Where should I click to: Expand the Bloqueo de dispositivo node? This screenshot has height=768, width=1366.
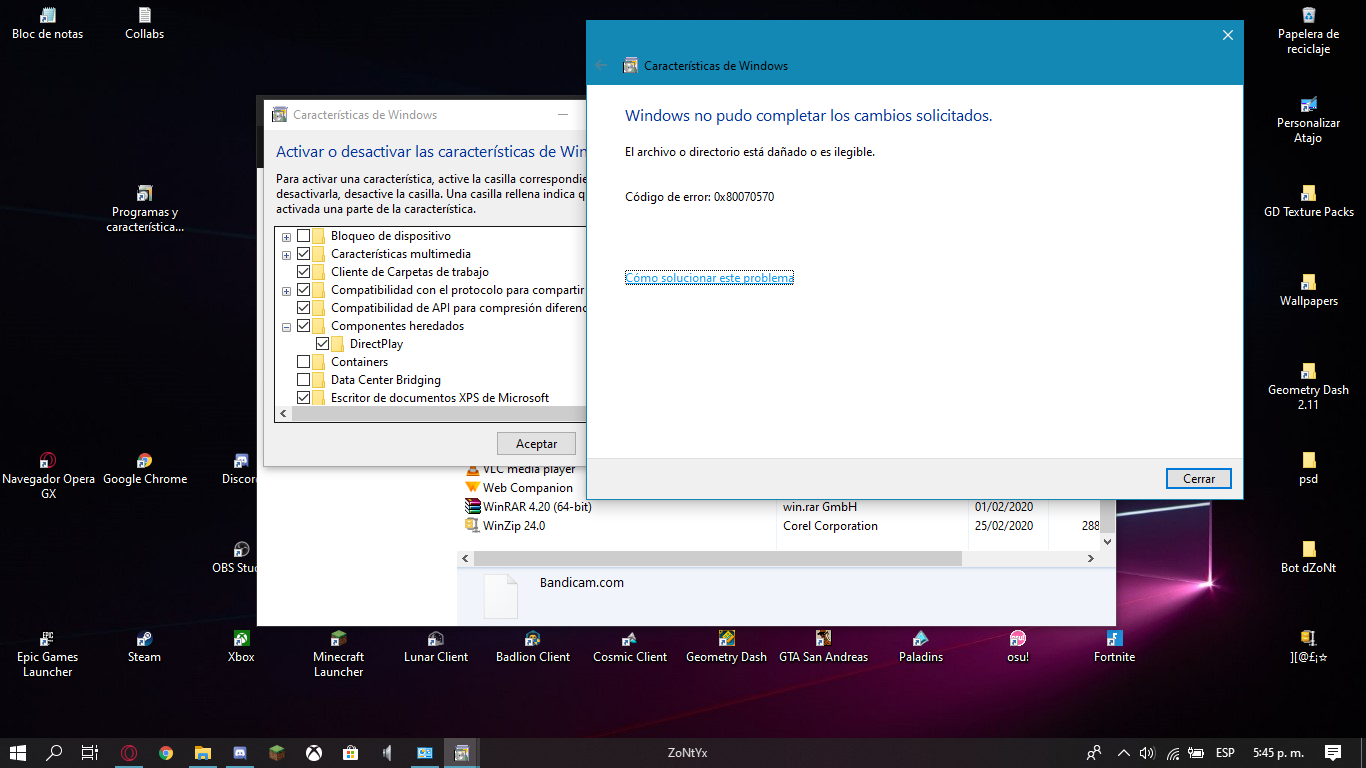tap(286, 237)
